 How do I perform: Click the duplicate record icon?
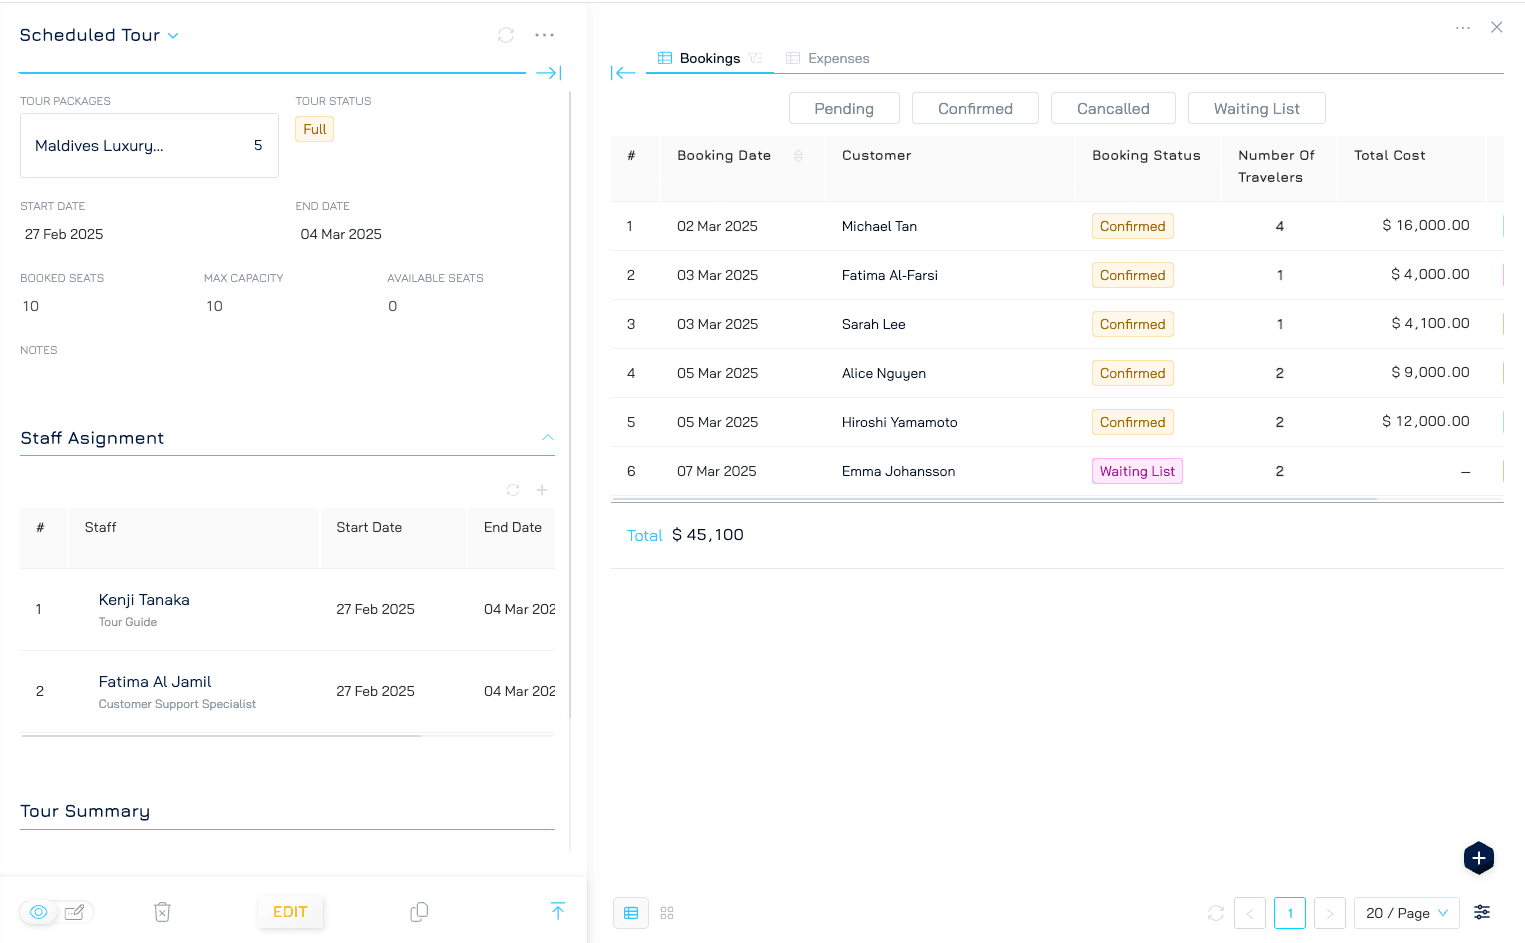point(419,912)
